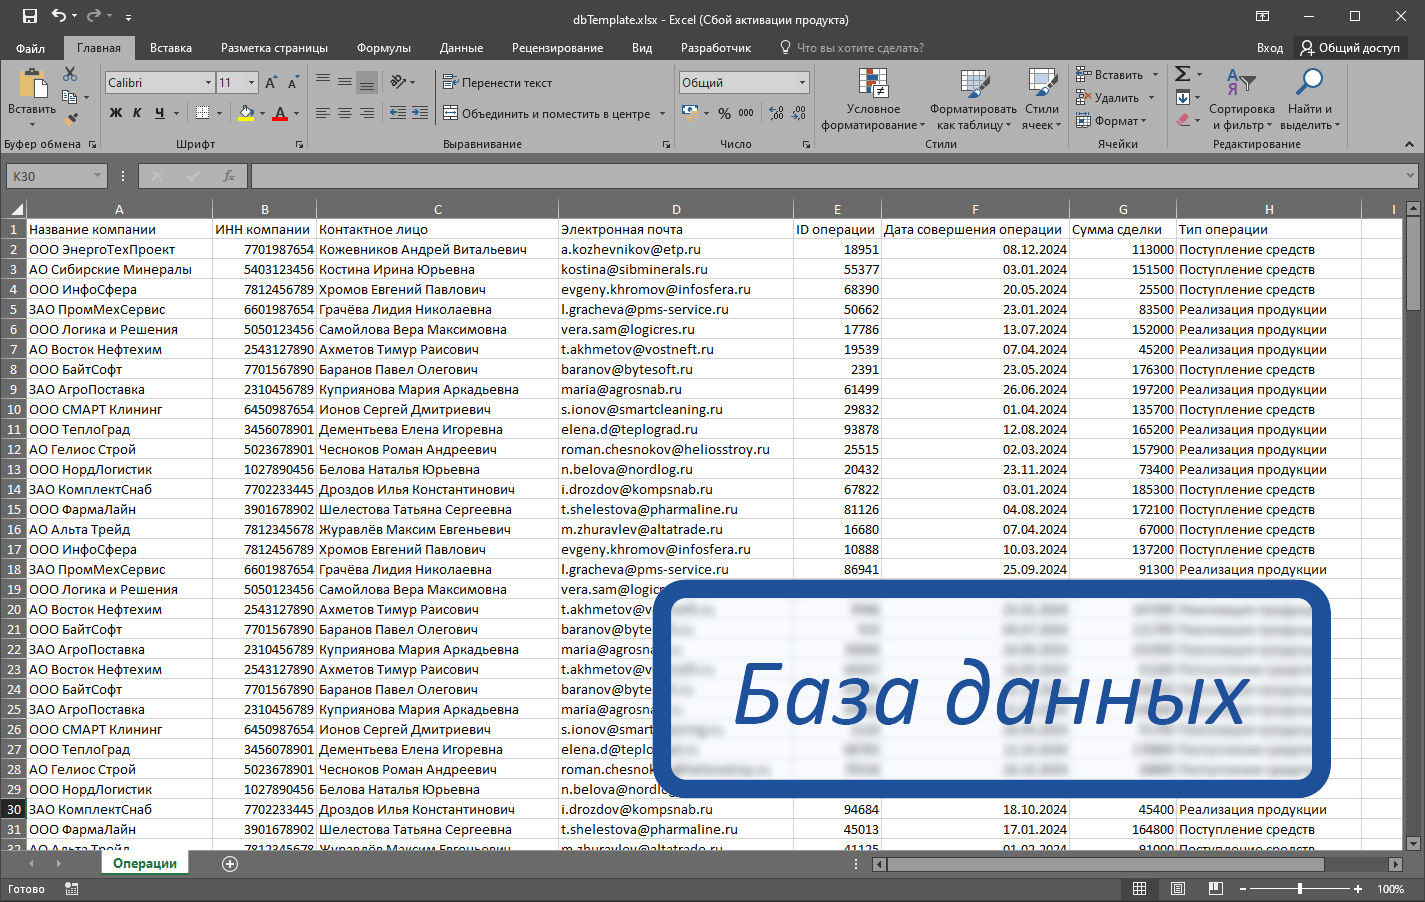The image size is (1425, 902).
Task: Toggle italic formatting (К)
Action: click(136, 110)
